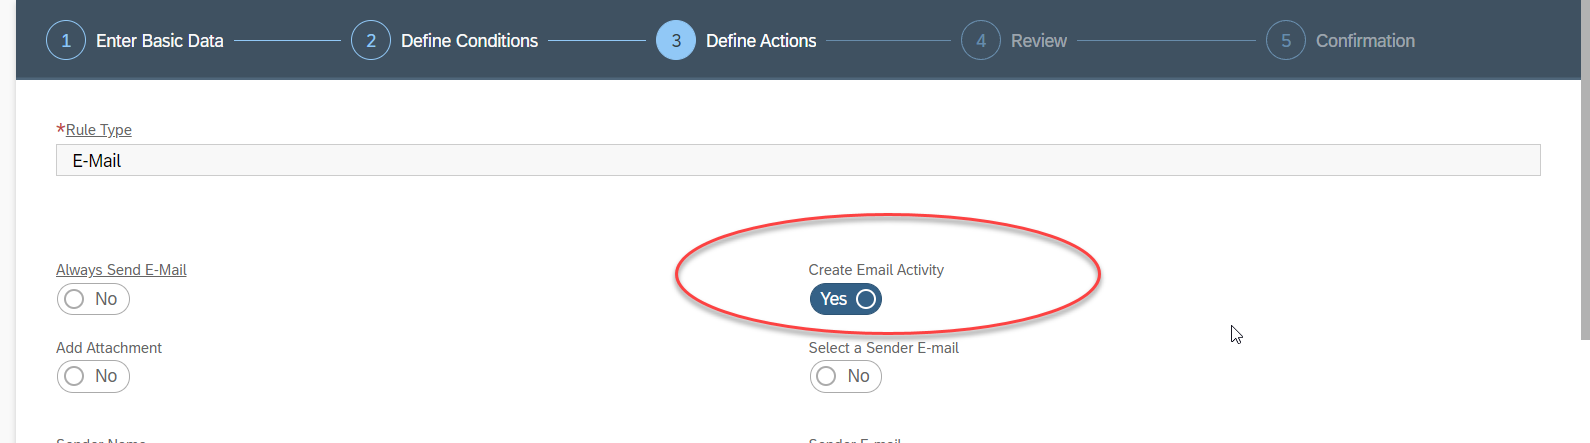
Task: Click step 4 Review circle
Action: click(981, 41)
